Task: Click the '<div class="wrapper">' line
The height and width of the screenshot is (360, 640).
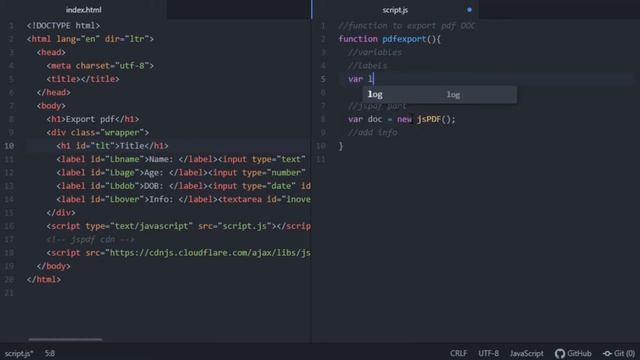Action: point(98,133)
